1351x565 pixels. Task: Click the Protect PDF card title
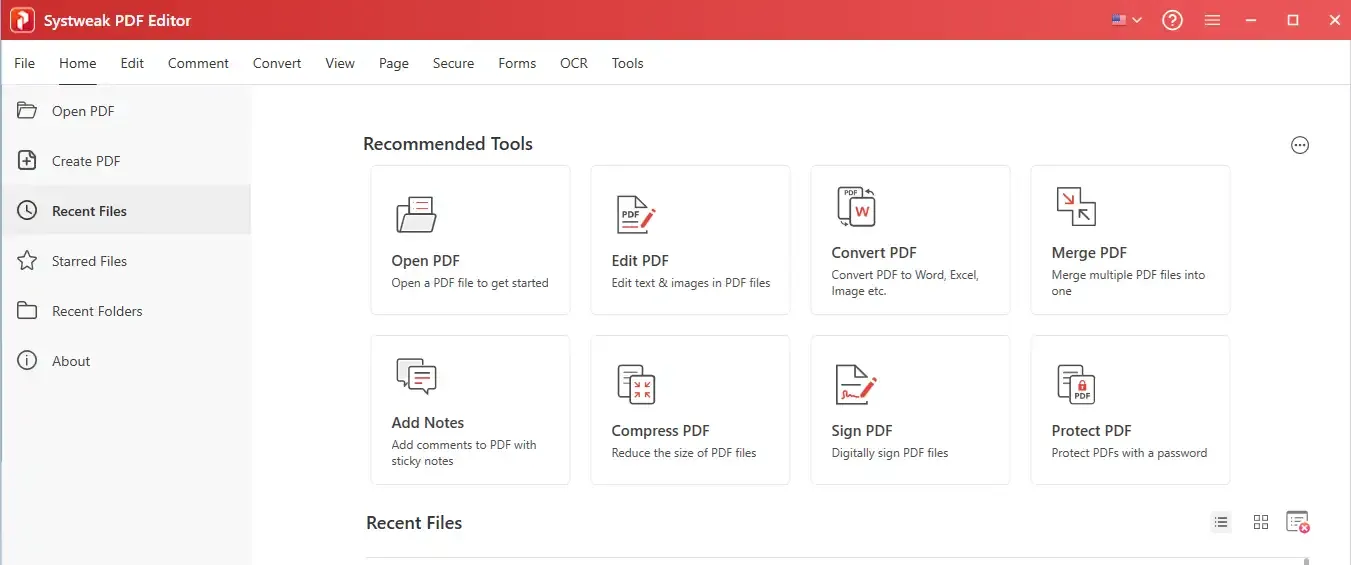[1091, 431]
